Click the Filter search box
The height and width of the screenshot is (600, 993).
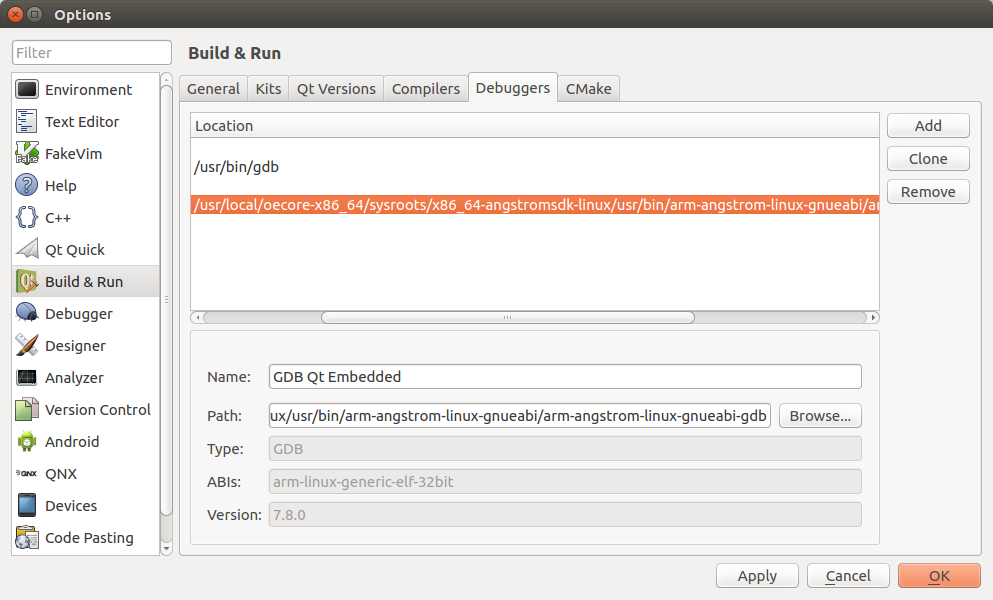tap(92, 53)
